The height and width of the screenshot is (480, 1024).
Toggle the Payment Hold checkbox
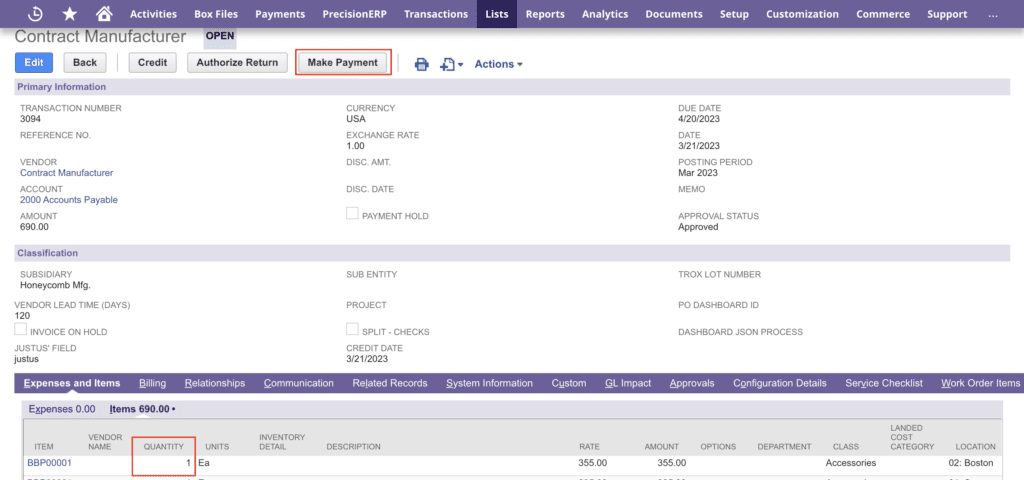[x=352, y=214]
